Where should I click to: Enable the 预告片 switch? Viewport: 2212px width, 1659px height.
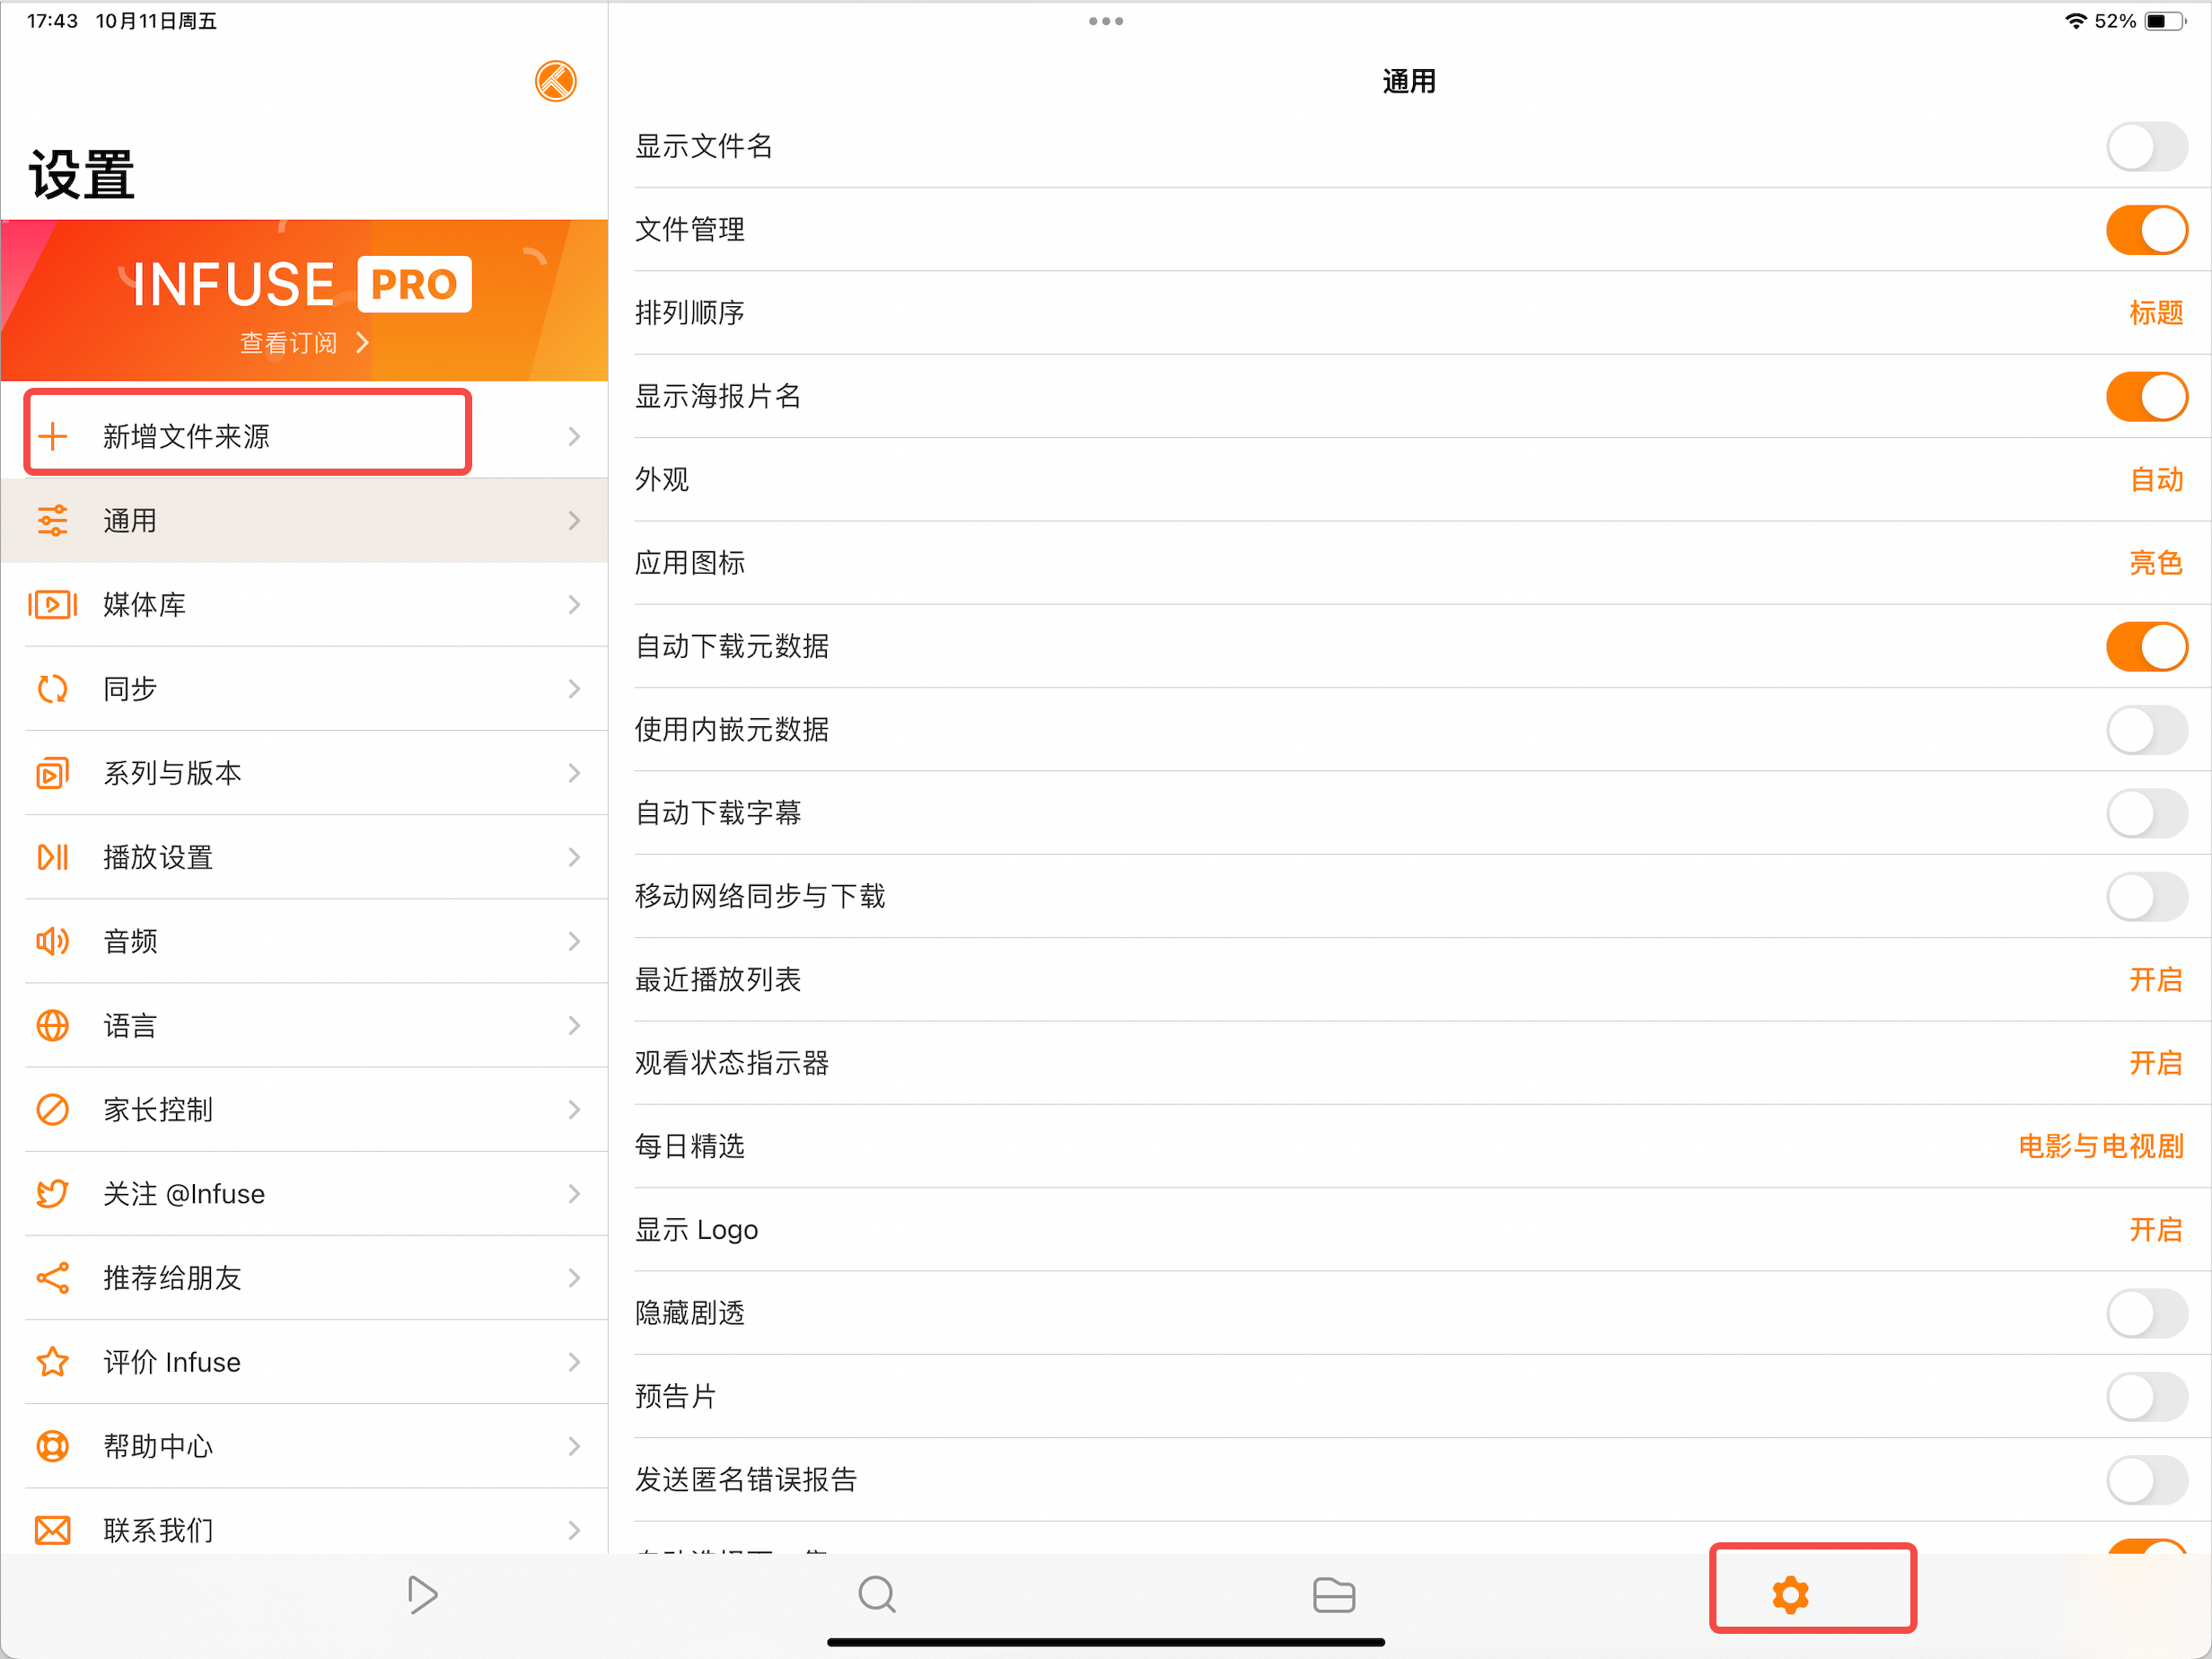(2146, 1397)
